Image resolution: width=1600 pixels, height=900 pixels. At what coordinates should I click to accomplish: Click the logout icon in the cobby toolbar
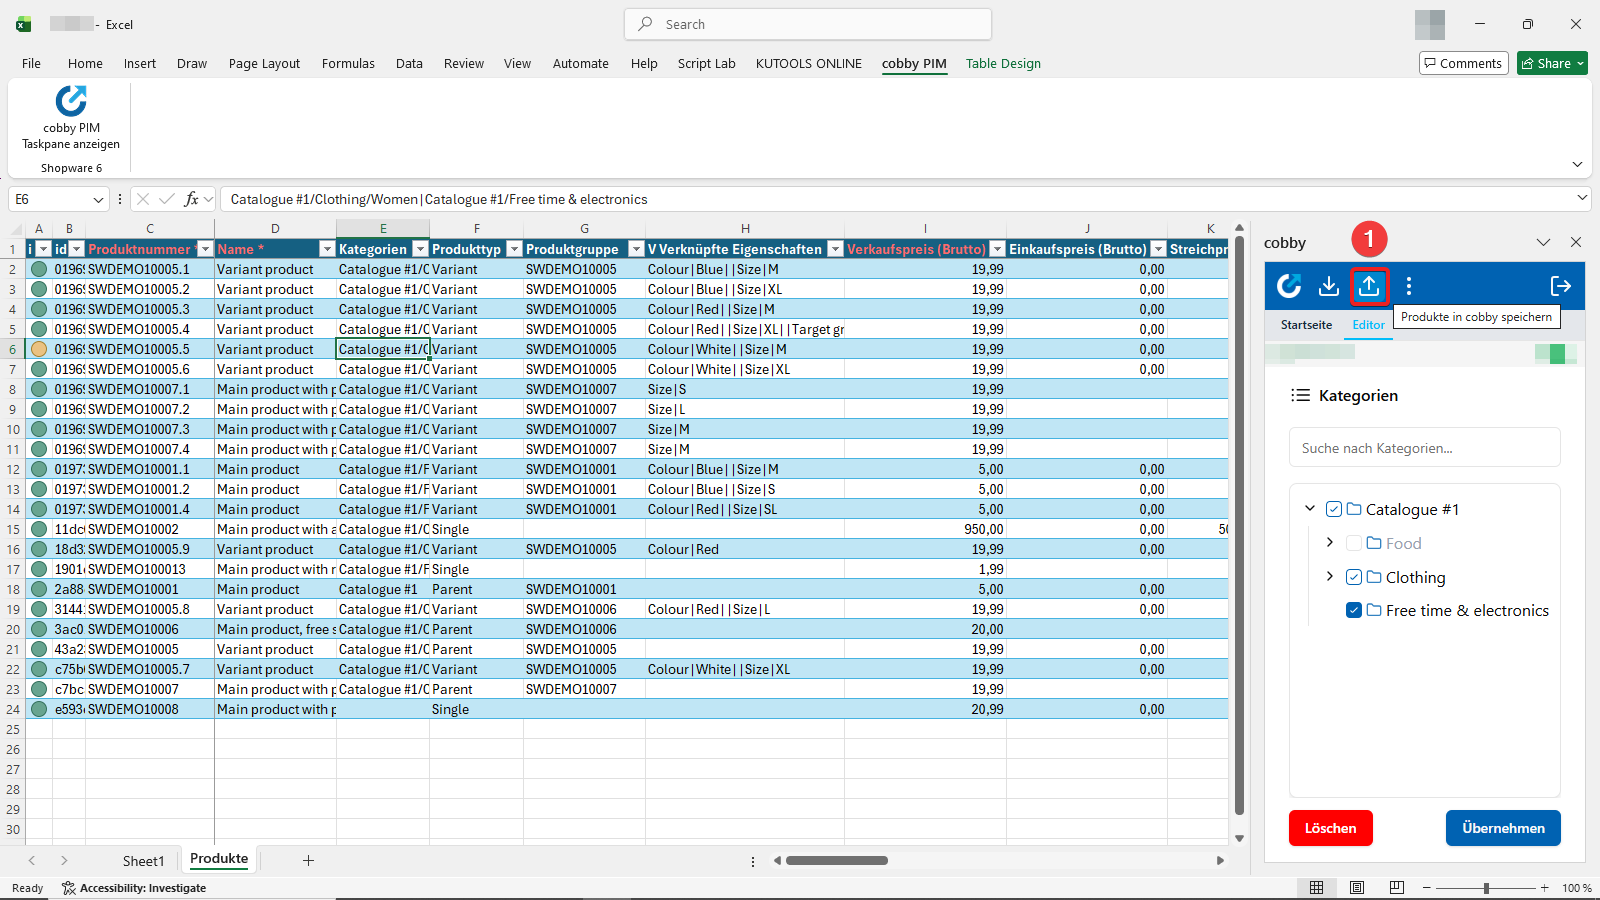[x=1560, y=287]
